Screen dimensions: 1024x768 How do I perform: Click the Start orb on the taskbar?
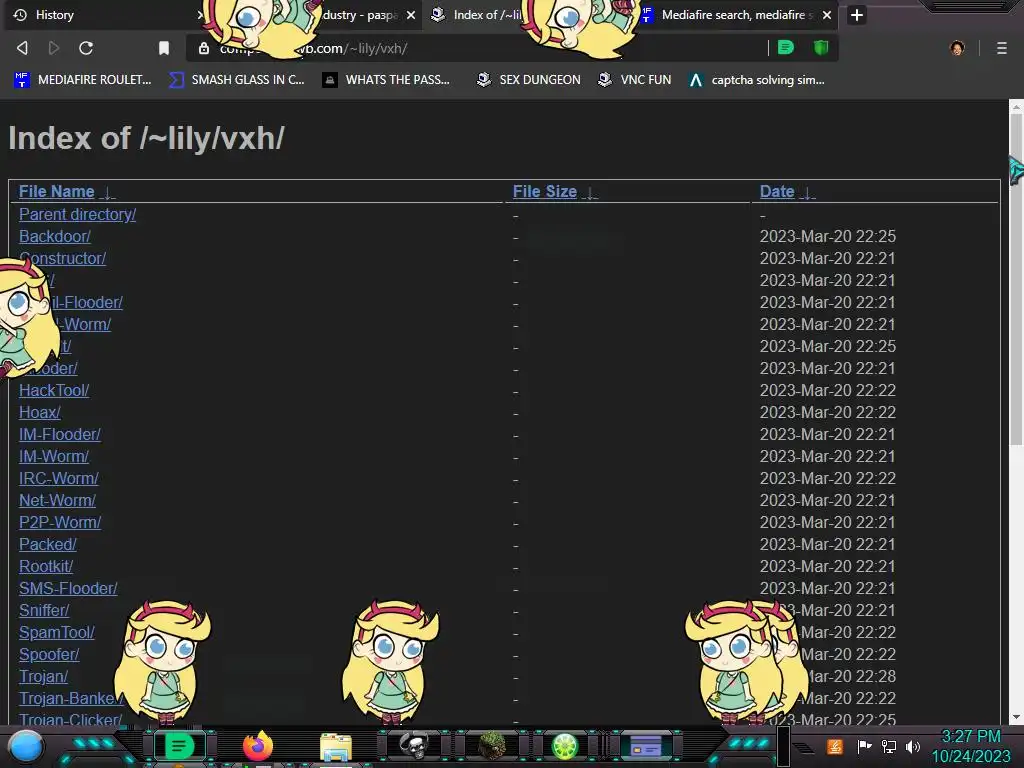(26, 746)
